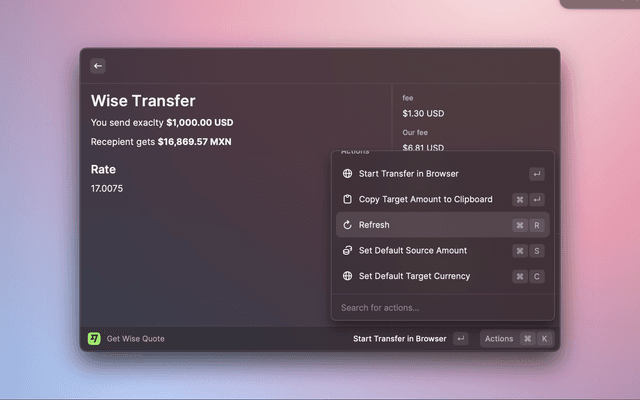Pick Set Default Target Currency action
This screenshot has width=640, height=400.
(414, 276)
